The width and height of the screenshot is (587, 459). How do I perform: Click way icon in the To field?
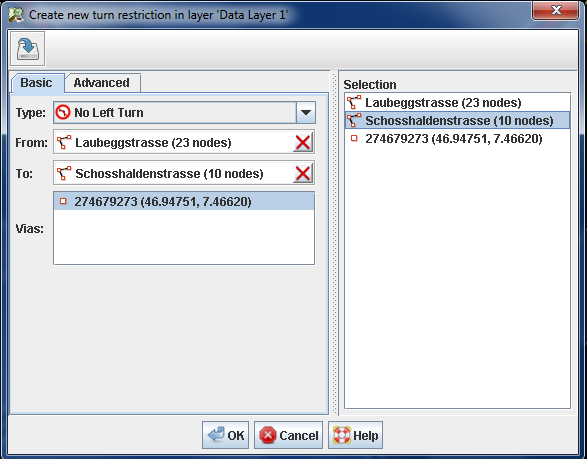(x=64, y=173)
